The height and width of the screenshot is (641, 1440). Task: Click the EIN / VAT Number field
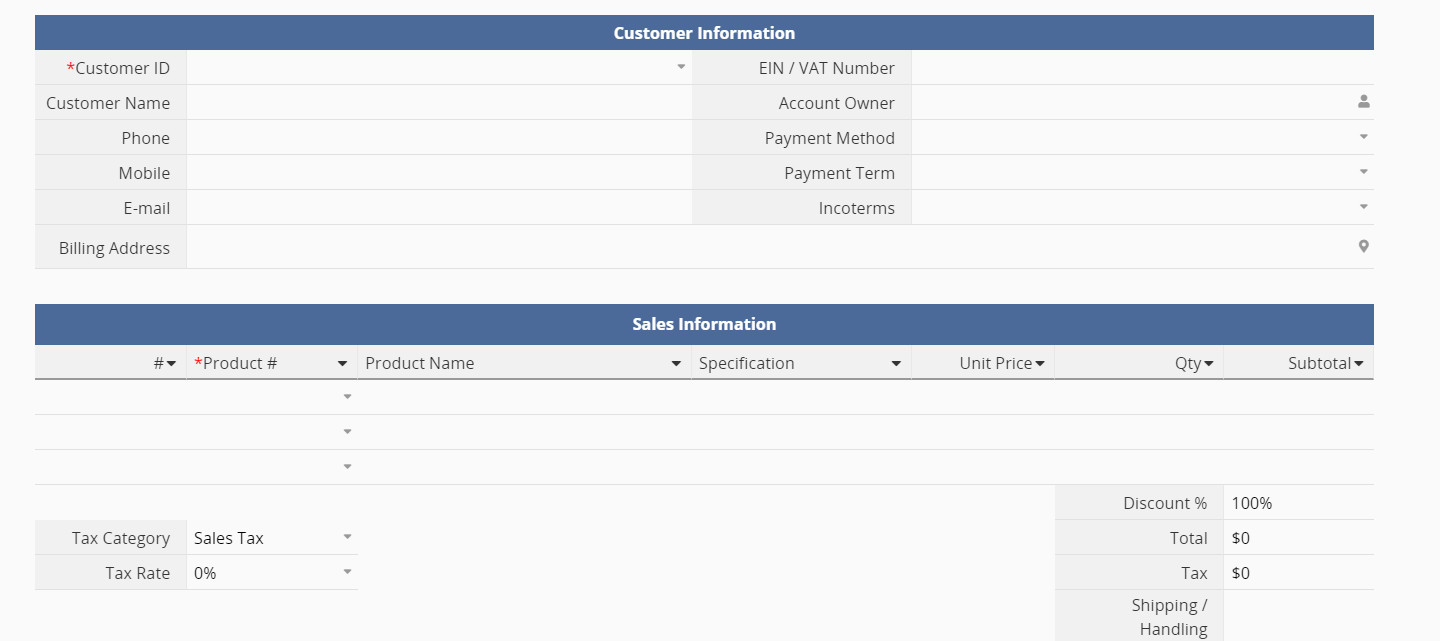pos(1143,67)
